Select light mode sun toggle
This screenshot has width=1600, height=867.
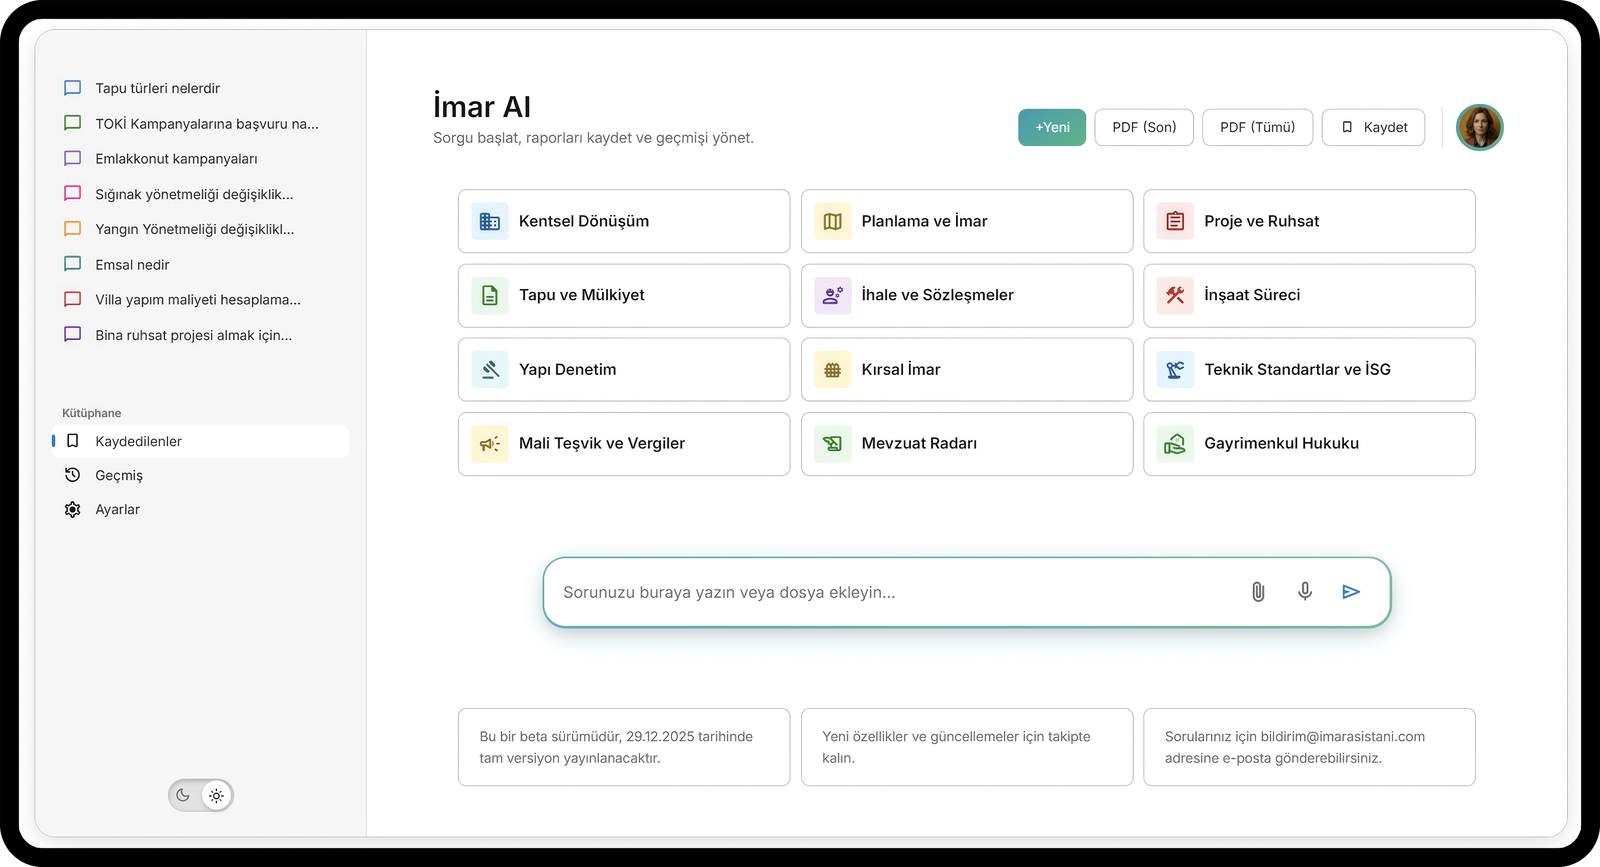coord(216,796)
